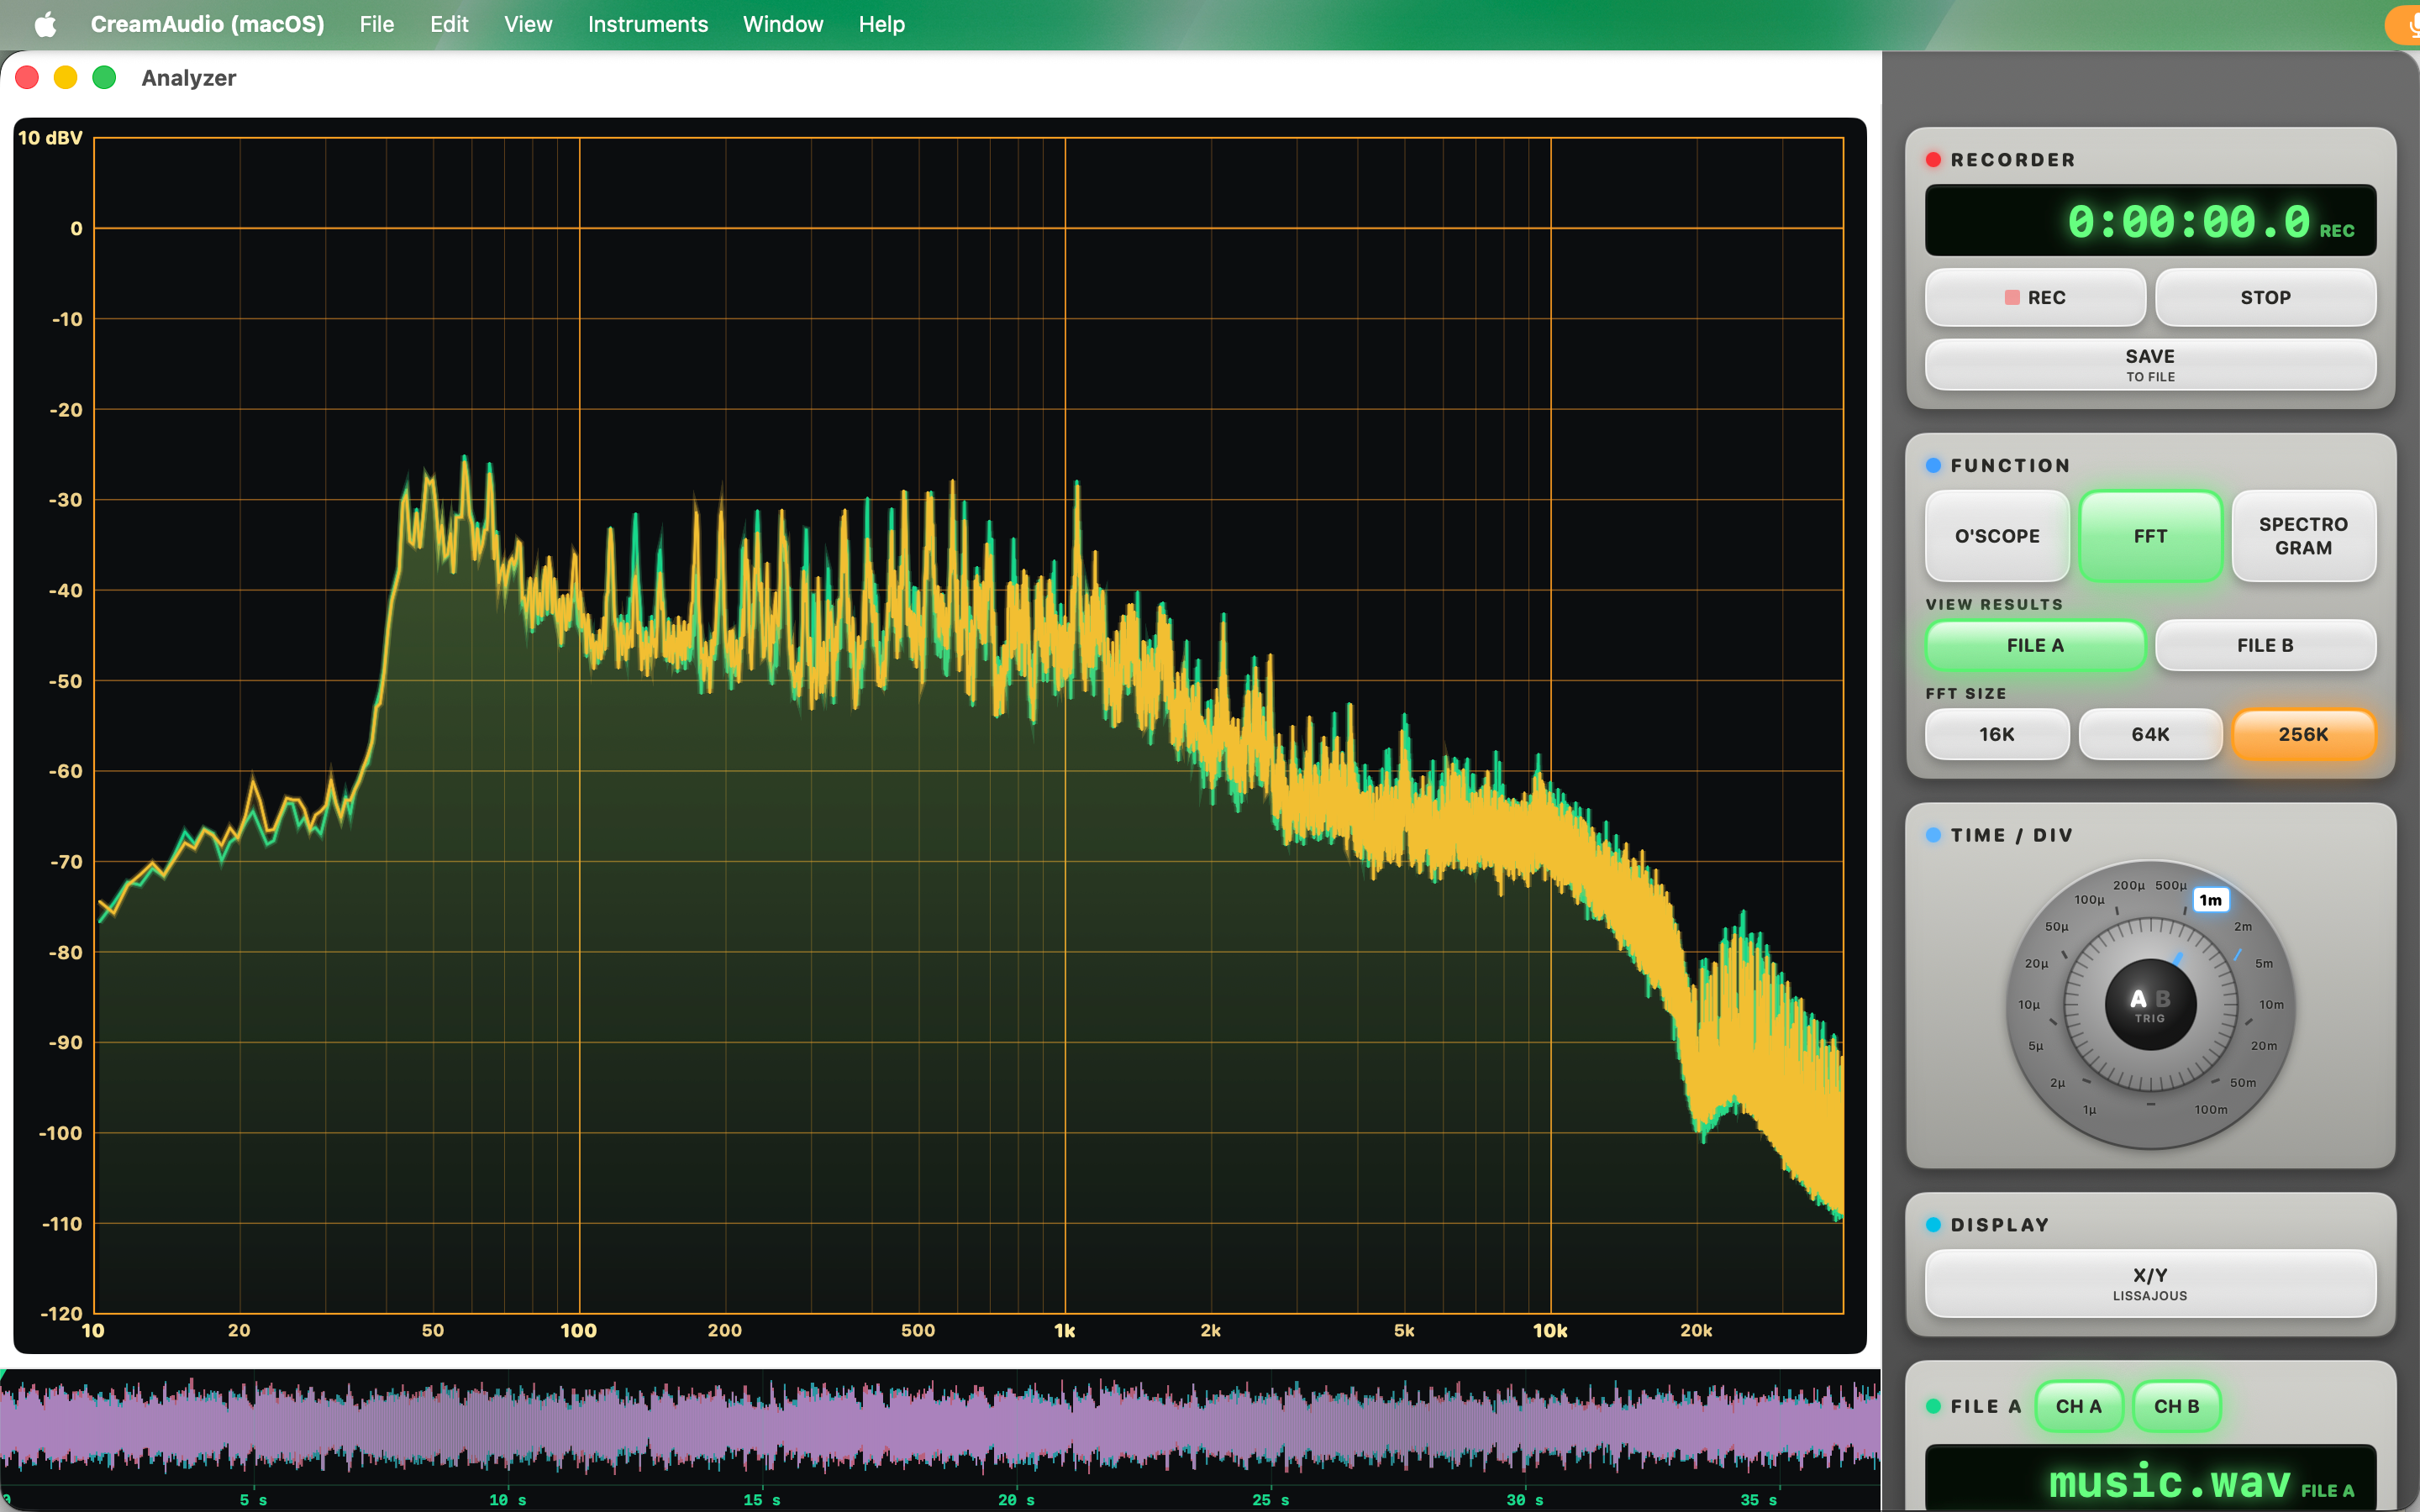Set FFT size to 256K
2420x1512 pixels.
click(2303, 734)
